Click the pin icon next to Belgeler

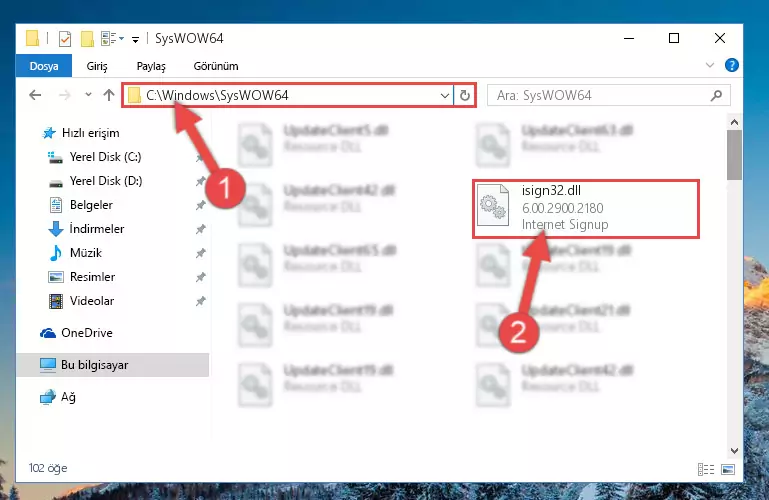coord(201,205)
